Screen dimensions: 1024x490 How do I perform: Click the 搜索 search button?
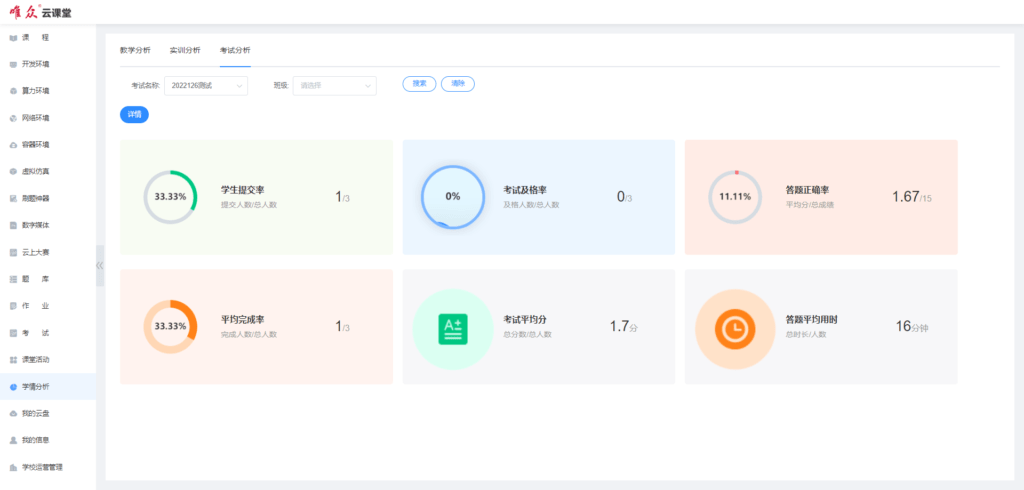click(419, 84)
